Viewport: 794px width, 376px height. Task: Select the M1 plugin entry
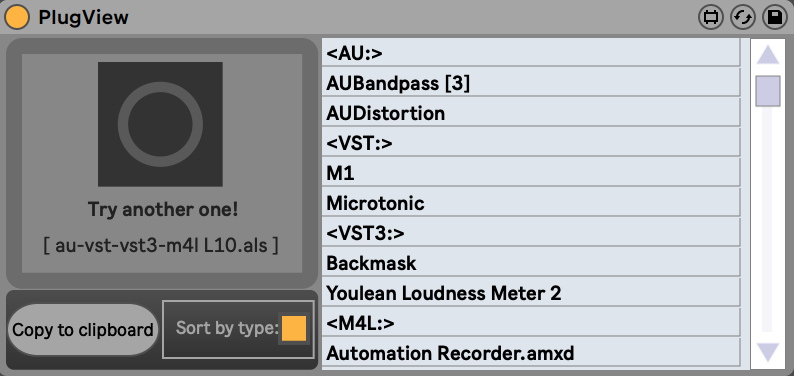(x=531, y=173)
